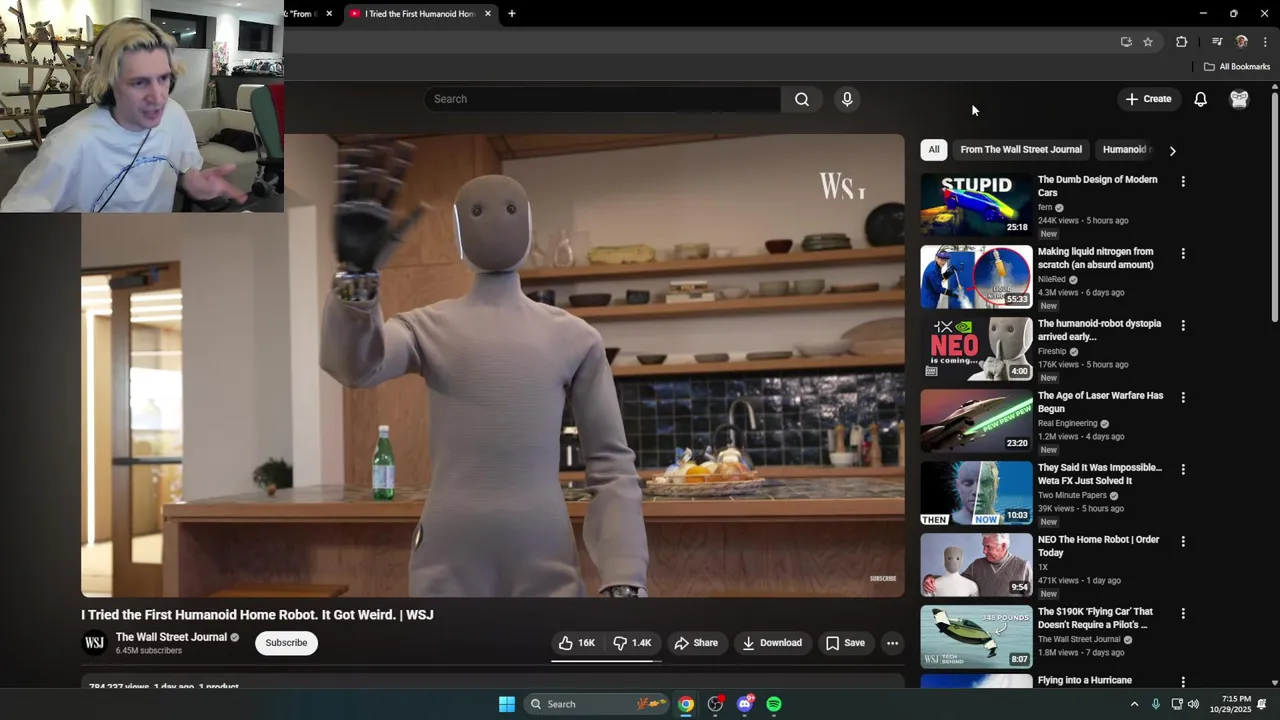The image size is (1280, 720).
Task: Bookmark this tab with star icon
Action: [x=1148, y=42]
